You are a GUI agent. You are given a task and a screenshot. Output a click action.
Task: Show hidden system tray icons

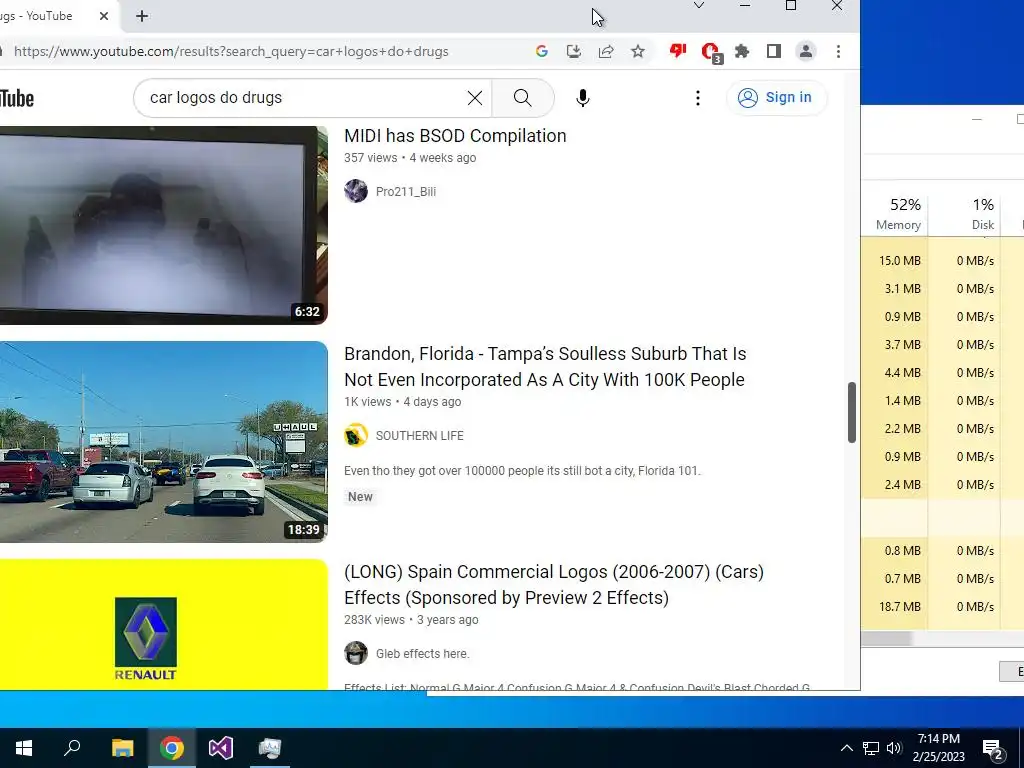[846, 748]
